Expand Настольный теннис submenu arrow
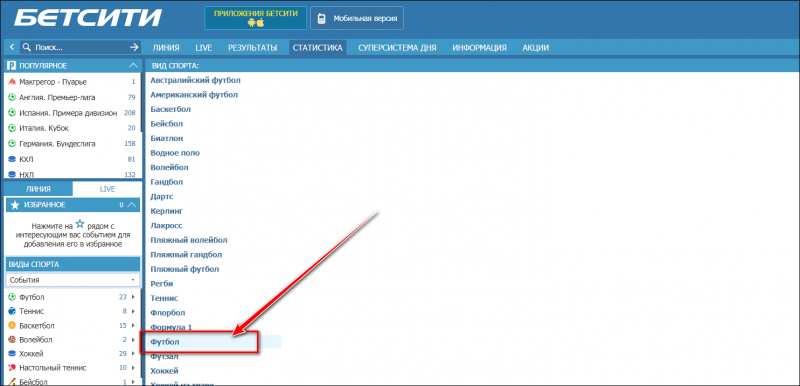 click(x=133, y=368)
